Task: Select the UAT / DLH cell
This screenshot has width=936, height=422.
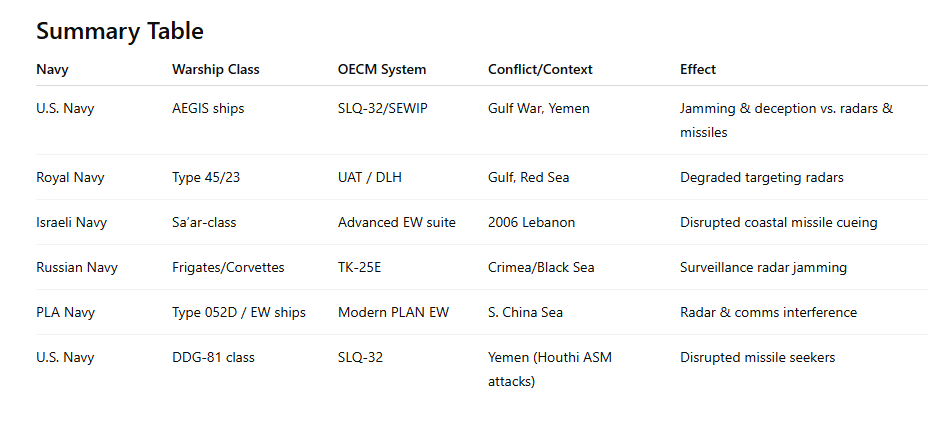Action: click(371, 178)
